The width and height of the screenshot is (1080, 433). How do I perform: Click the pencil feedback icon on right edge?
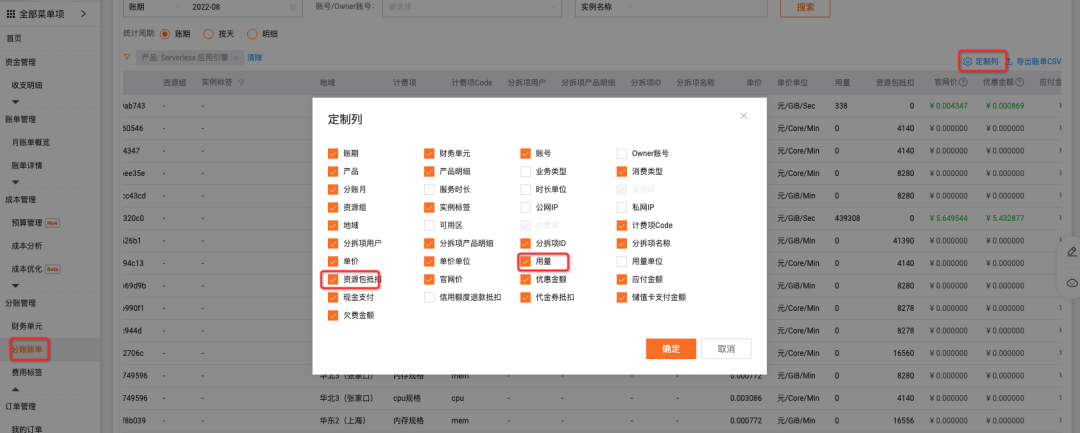[1072, 251]
